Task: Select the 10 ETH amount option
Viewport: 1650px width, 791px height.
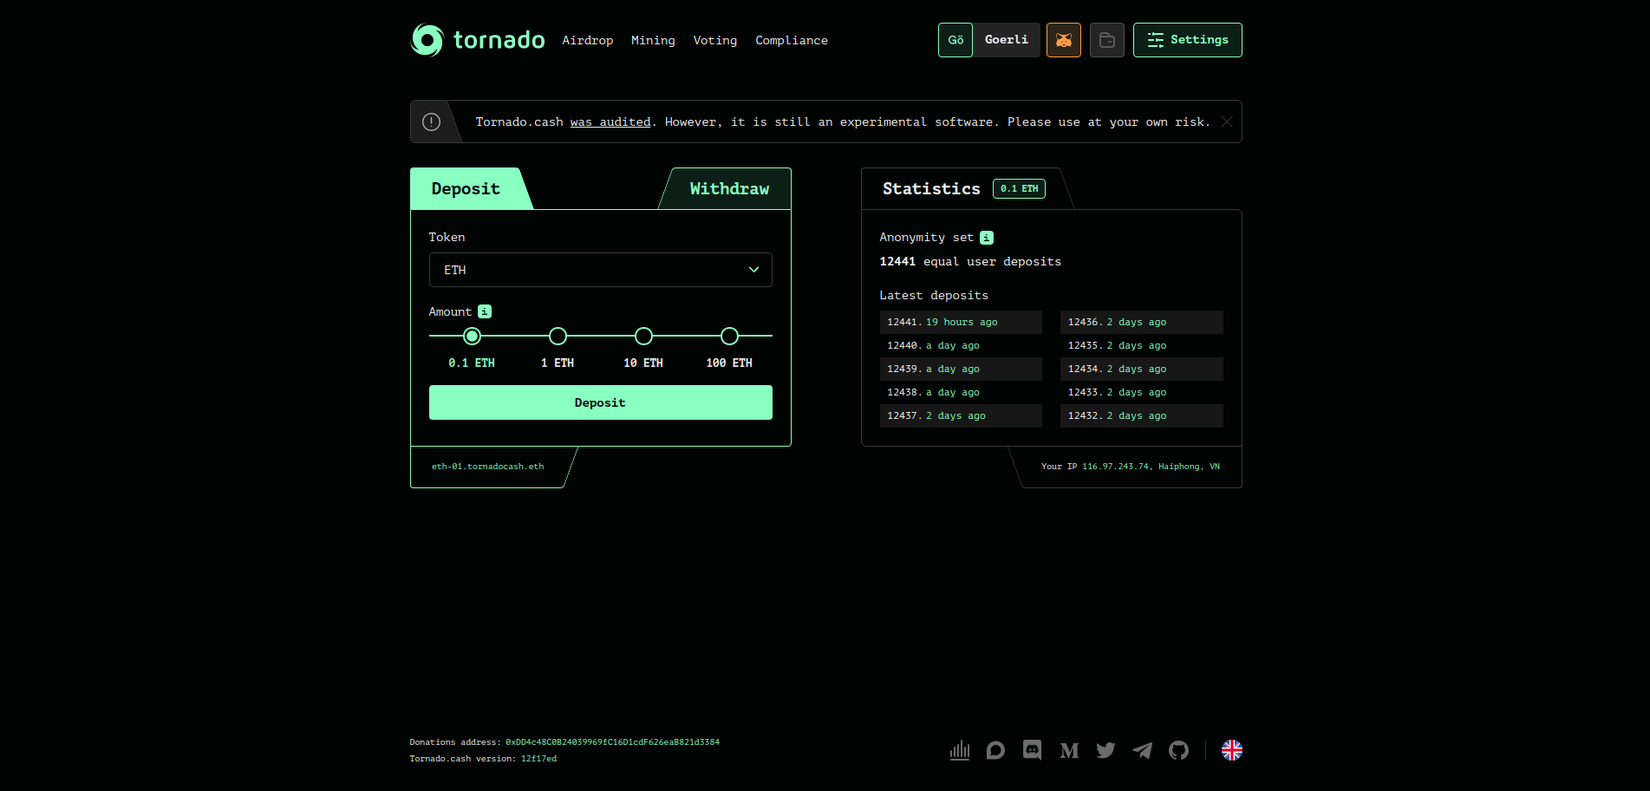Action: [x=644, y=336]
